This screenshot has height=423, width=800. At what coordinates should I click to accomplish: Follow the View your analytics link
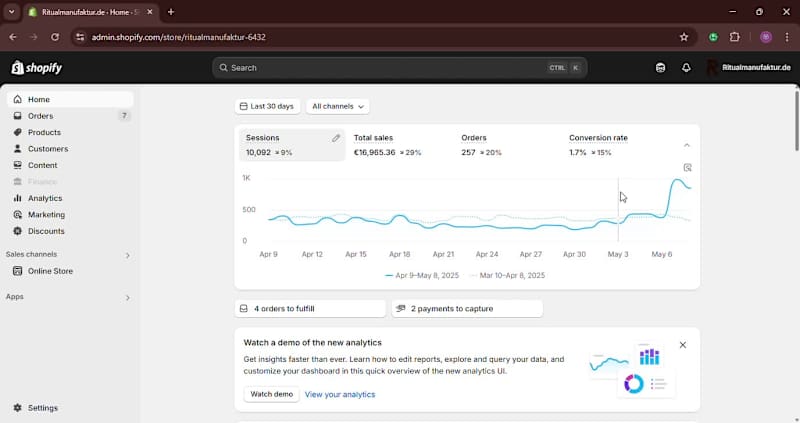[x=340, y=394]
